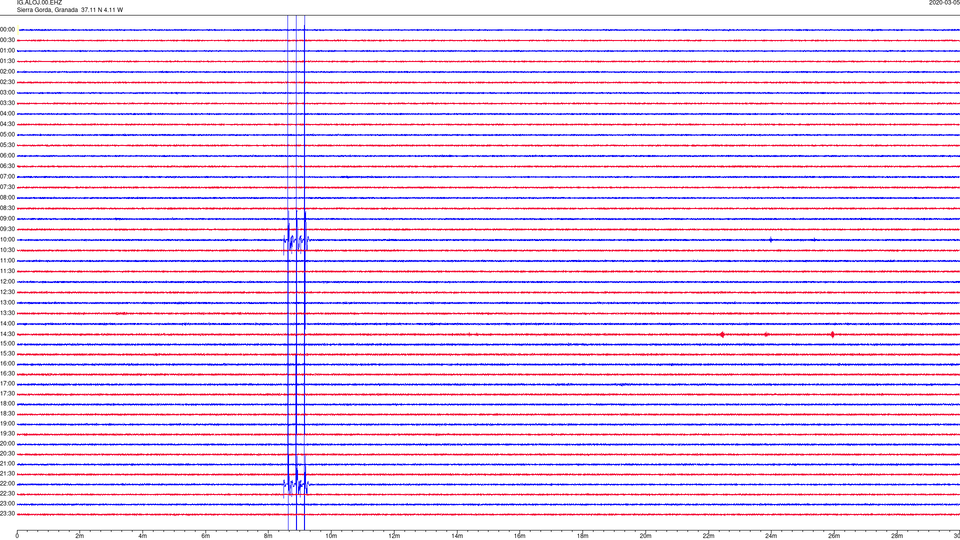Select the 16:00 trace time label

point(7,364)
